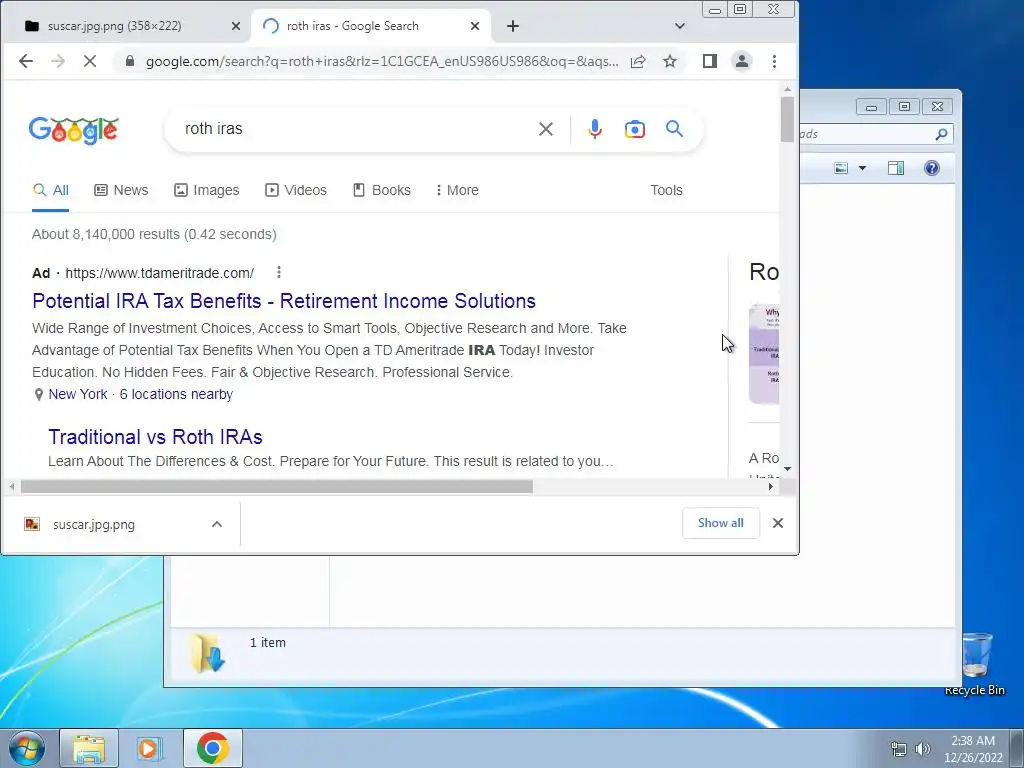1024x768 pixels.
Task: Switch to Books results
Action: coord(381,190)
